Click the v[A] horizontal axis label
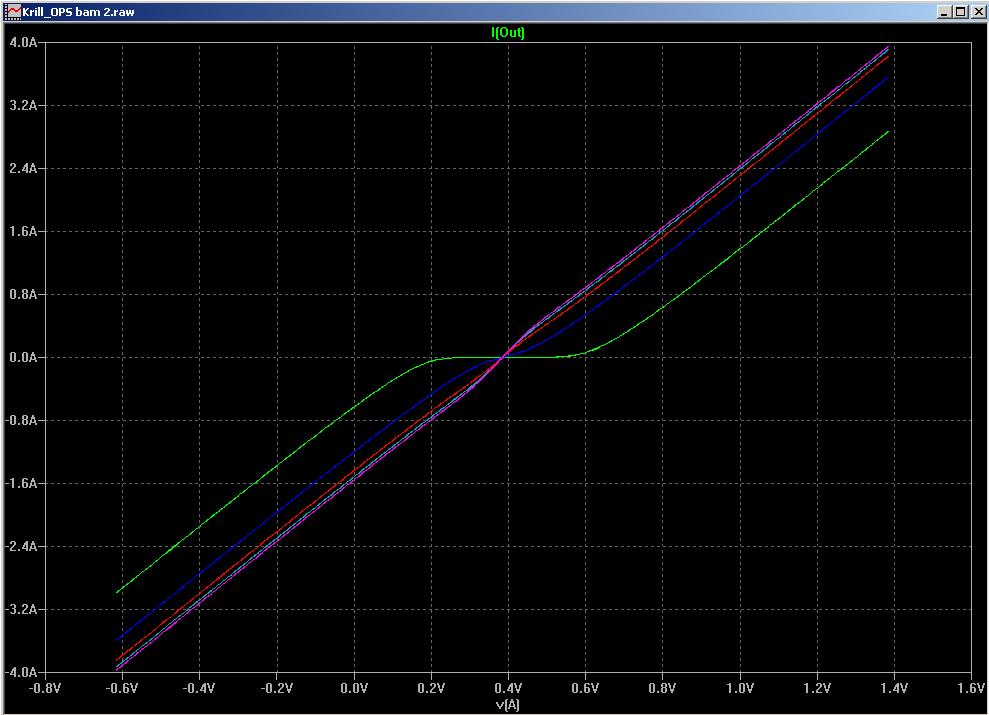This screenshot has height=715, width=989. point(508,704)
